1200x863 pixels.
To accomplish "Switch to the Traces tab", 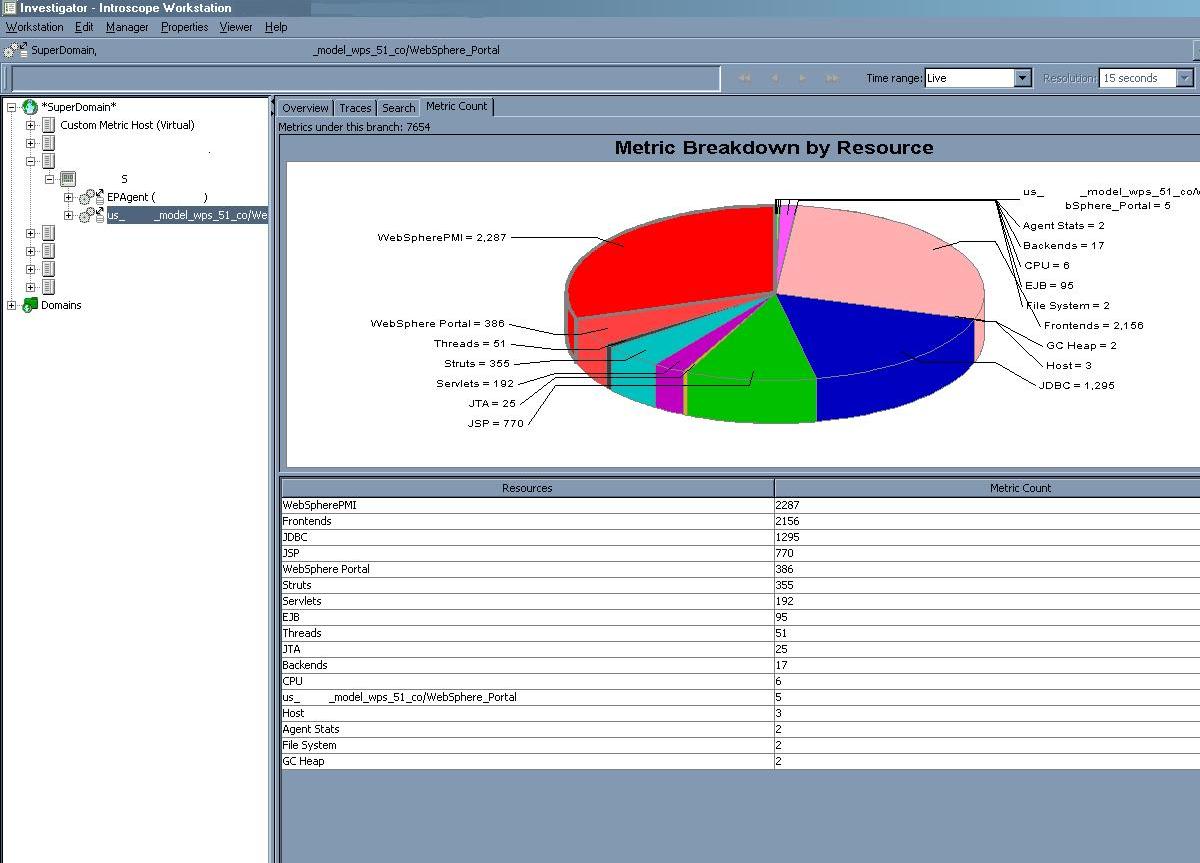I will coord(355,108).
